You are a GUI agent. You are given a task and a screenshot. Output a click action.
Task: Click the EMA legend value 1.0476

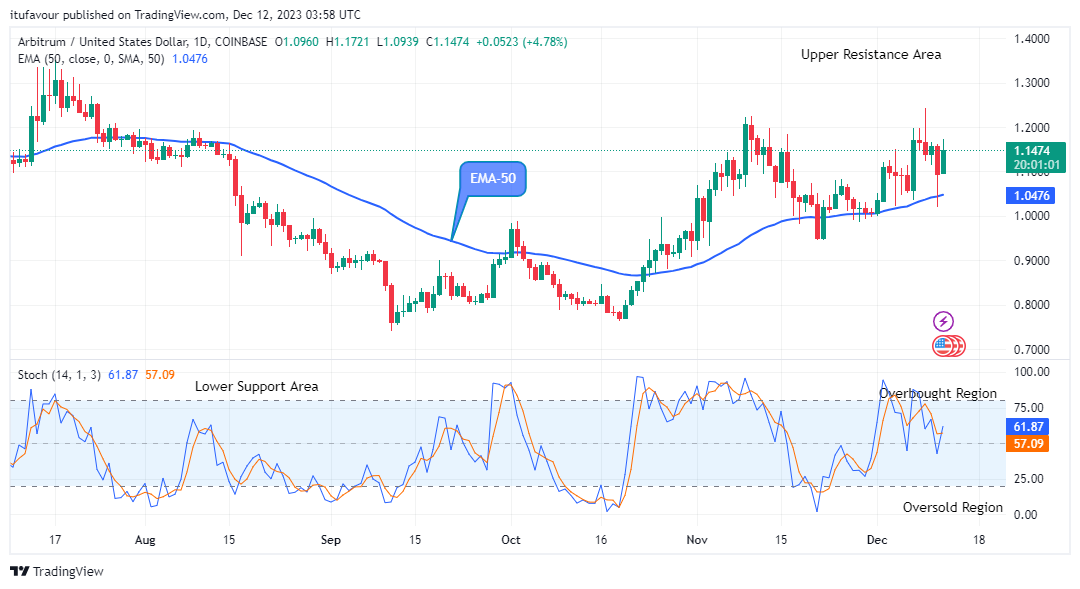pyautogui.click(x=190, y=59)
